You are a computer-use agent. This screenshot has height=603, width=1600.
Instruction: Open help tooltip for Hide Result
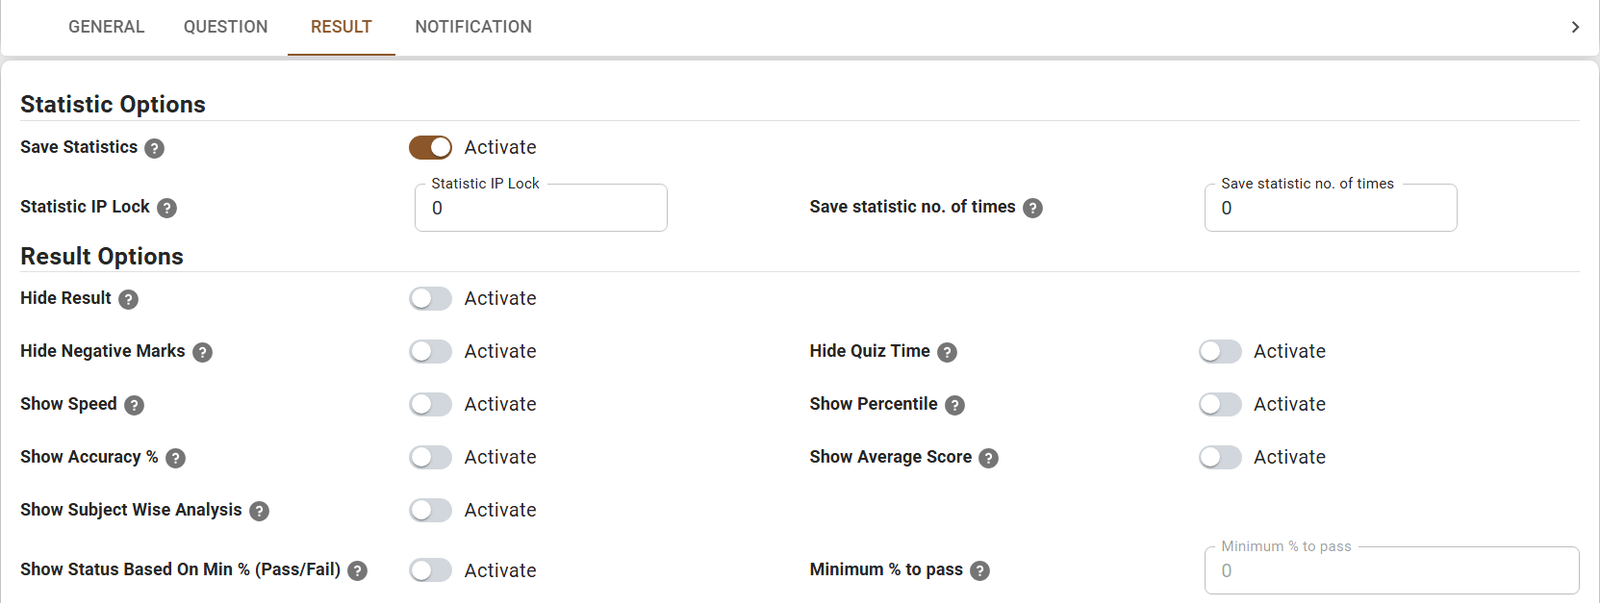[128, 299]
